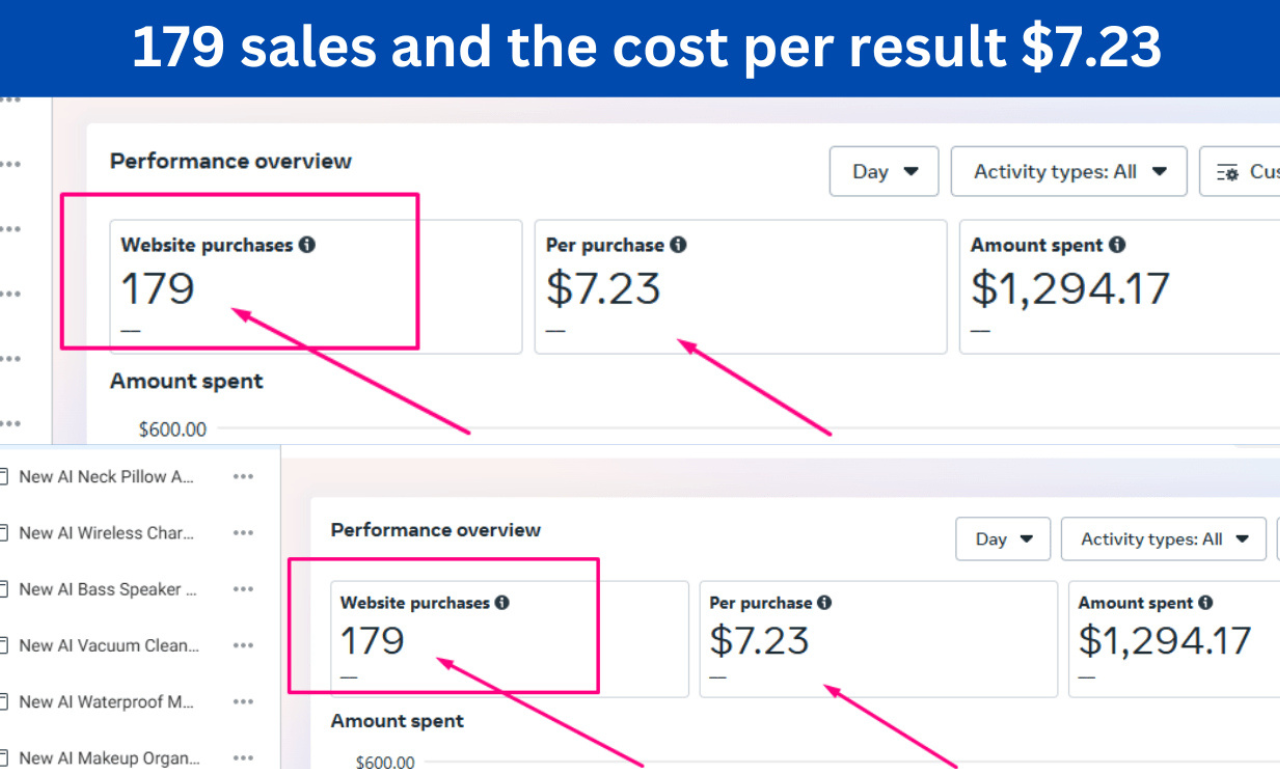Click info icon next to lower Per purchase
The height and width of the screenshot is (769, 1280).
point(824,602)
